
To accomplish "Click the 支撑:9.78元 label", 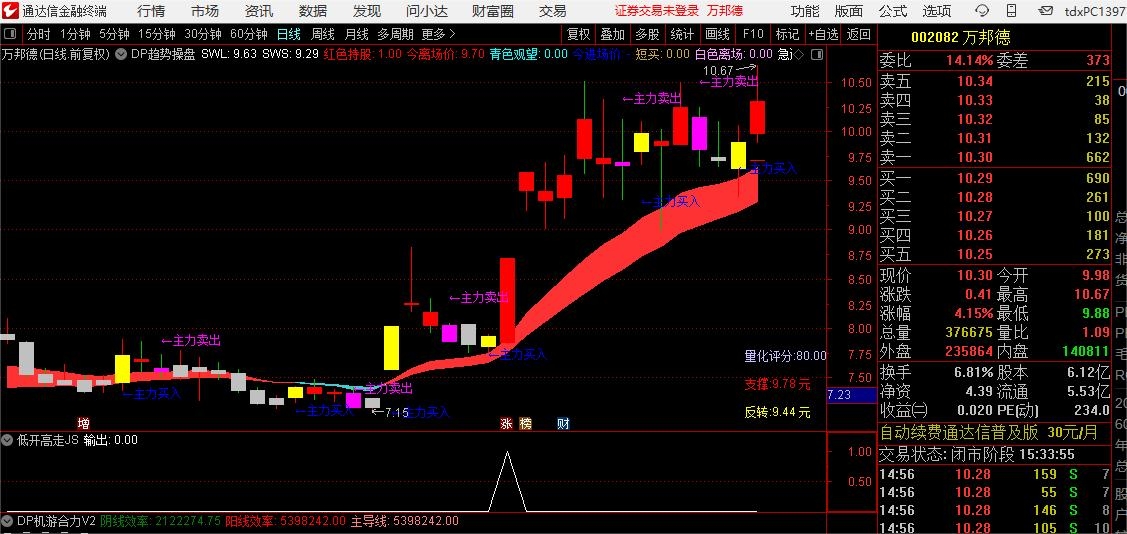I will [x=777, y=384].
